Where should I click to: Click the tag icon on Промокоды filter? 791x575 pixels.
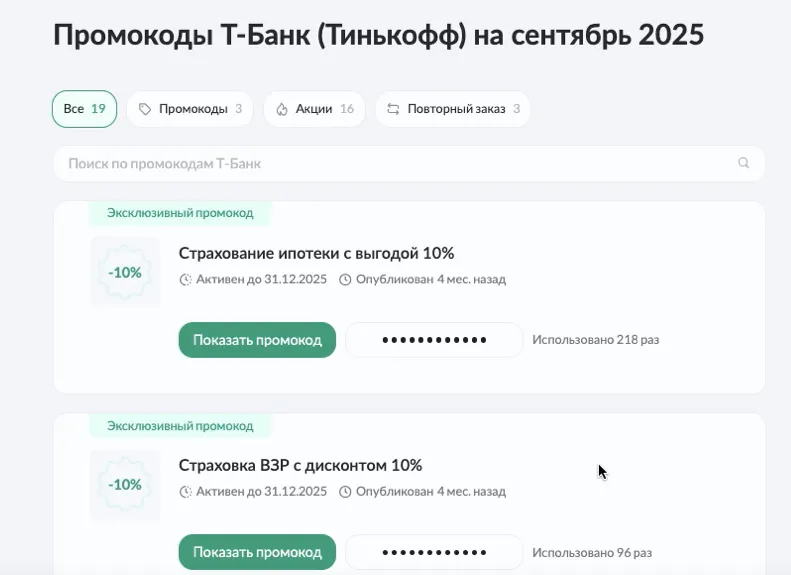point(145,109)
